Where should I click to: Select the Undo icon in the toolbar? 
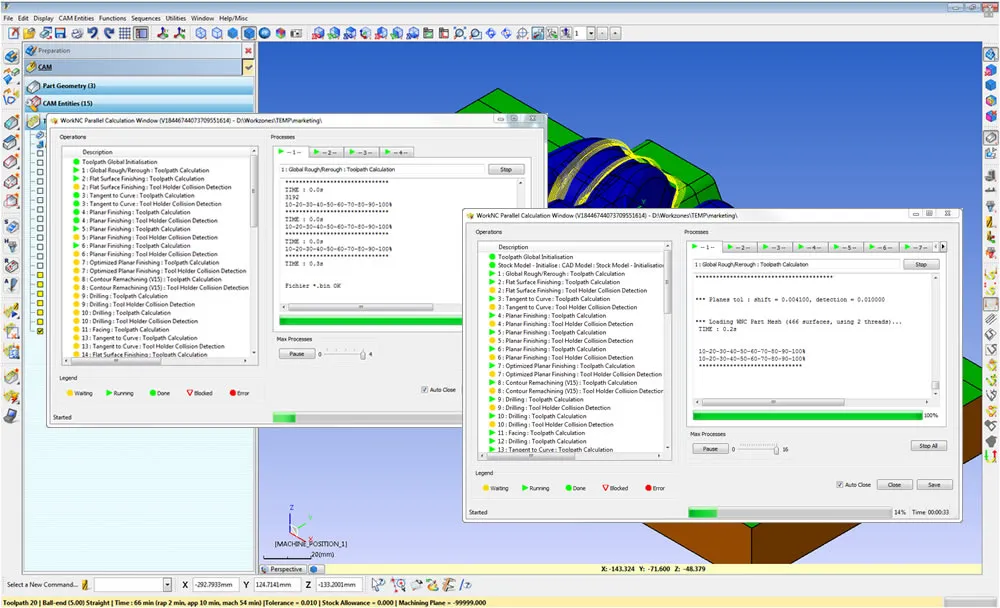click(93, 33)
